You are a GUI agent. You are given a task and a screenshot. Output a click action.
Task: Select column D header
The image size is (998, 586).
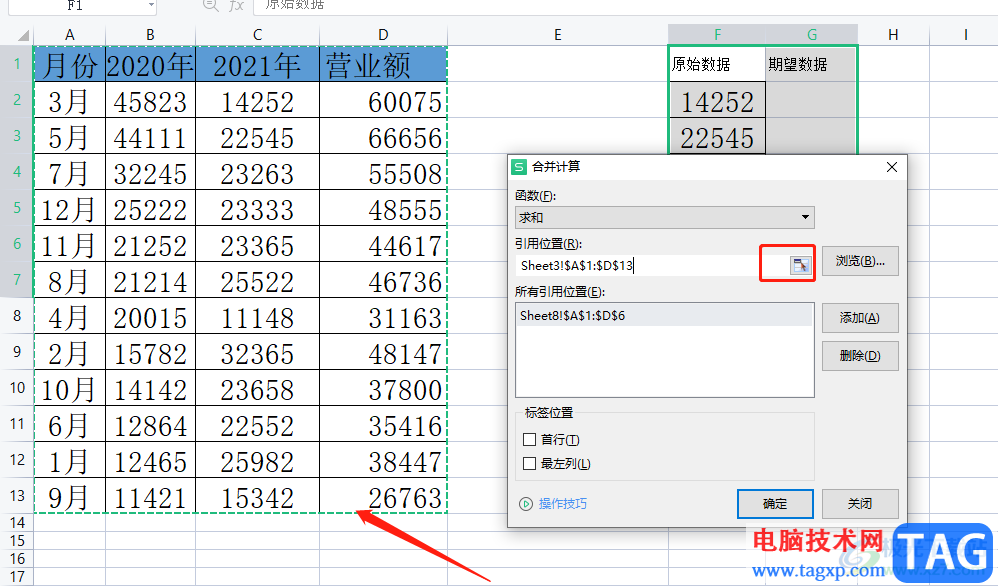[x=383, y=35]
